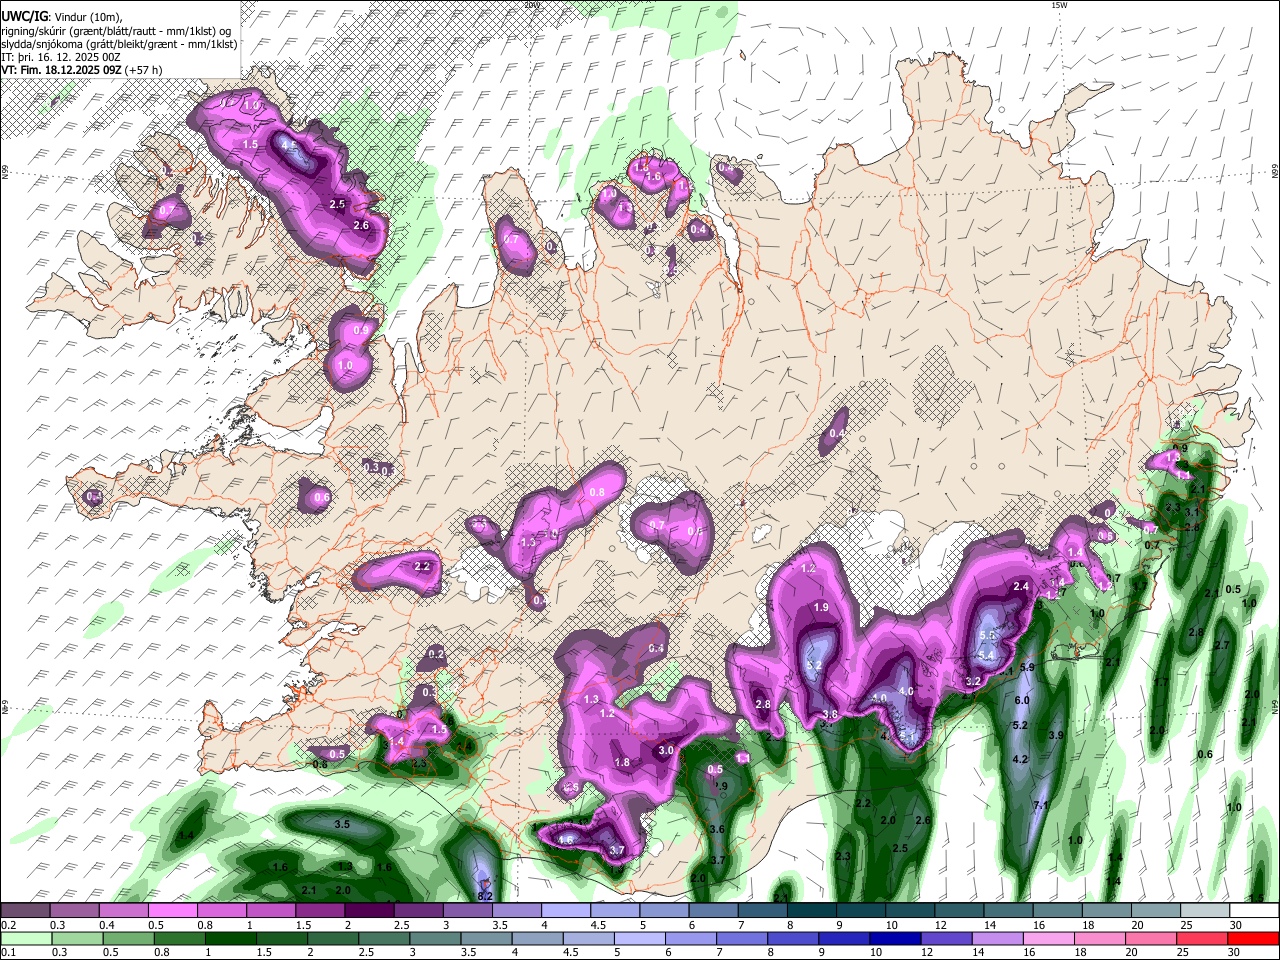Click the 'IT: þri. 16. 12. 2025 00Z' line
The width and height of the screenshot is (1280, 960).
point(60,57)
